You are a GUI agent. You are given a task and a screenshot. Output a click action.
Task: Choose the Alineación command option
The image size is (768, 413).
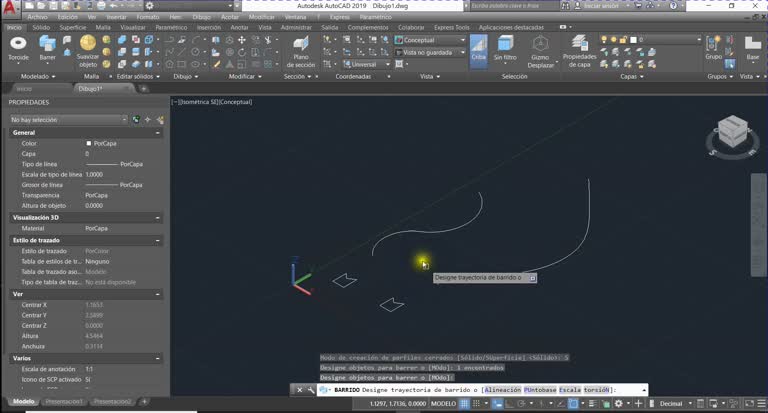pyautogui.click(x=503, y=390)
